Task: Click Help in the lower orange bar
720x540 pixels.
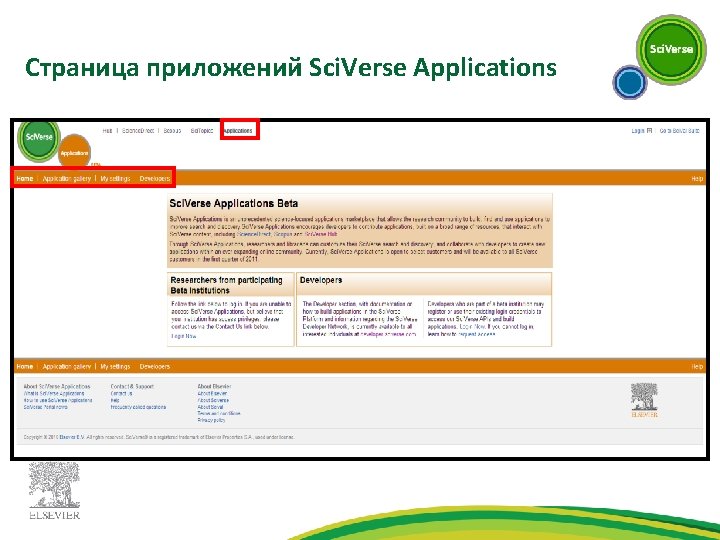Action: [x=697, y=366]
